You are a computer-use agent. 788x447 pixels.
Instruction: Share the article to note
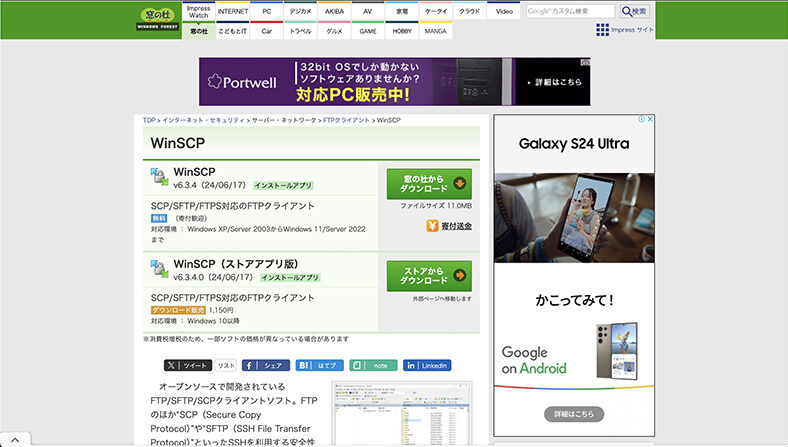click(373, 366)
